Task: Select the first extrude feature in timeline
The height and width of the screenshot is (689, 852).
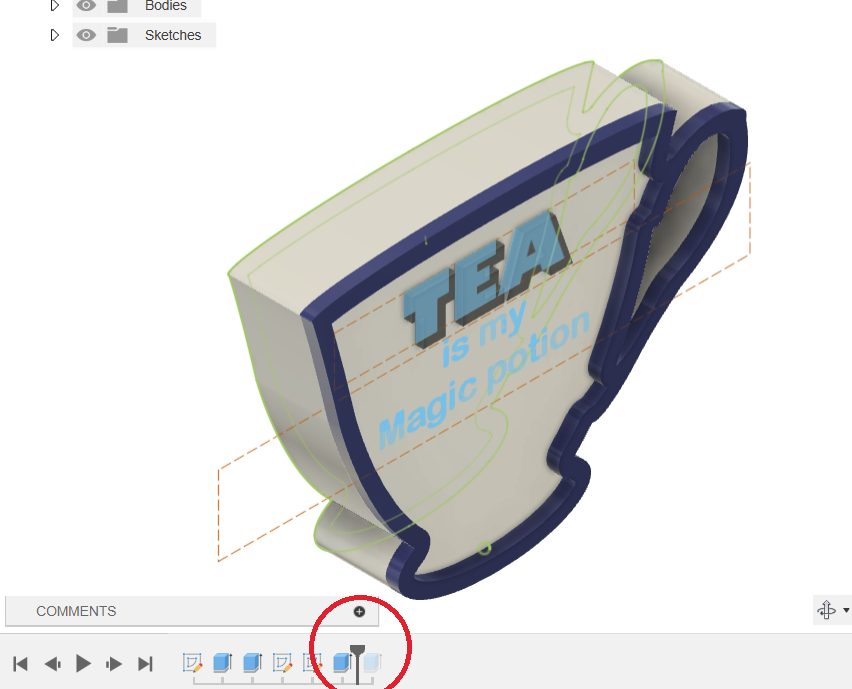Action: click(222, 662)
